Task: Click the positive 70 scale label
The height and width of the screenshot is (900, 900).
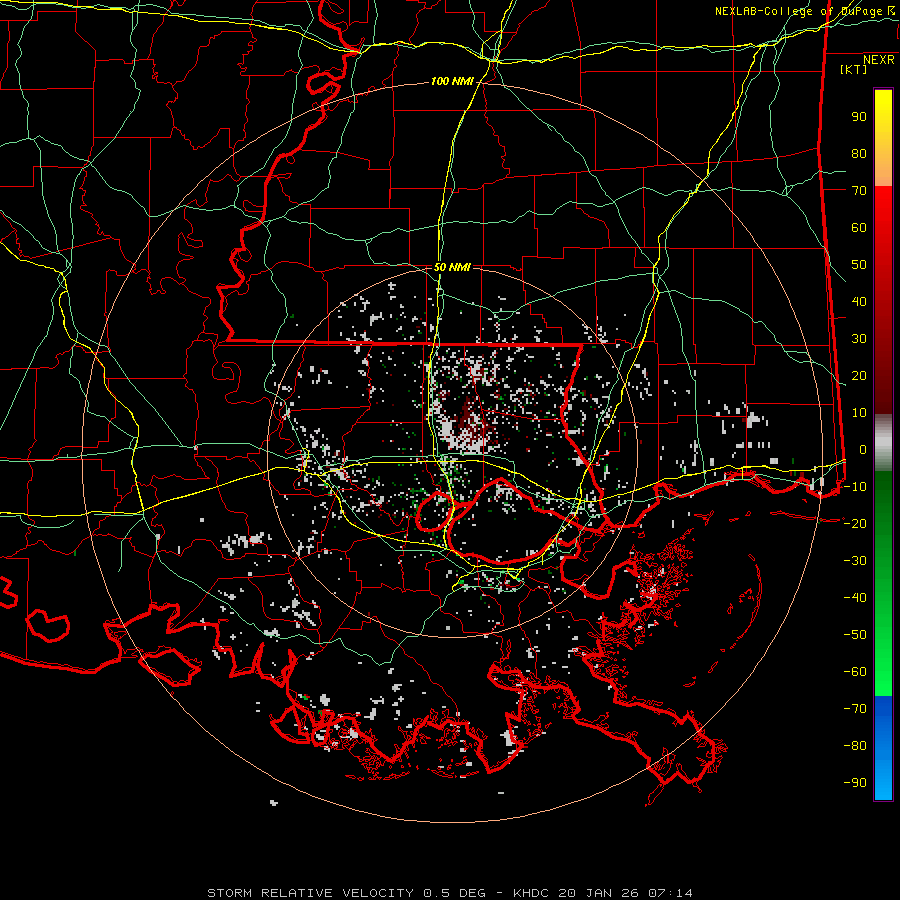Action: (859, 191)
